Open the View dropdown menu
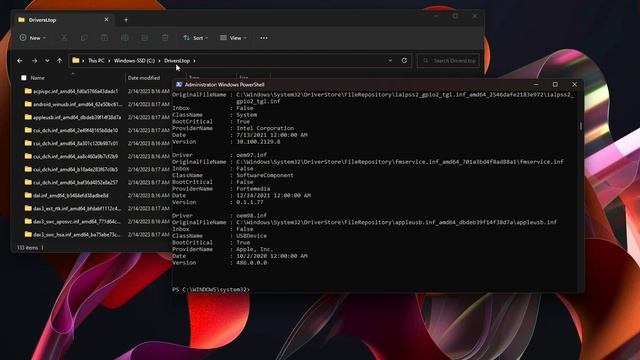Screen dimensions: 640x360 pyautogui.click(x=233, y=38)
